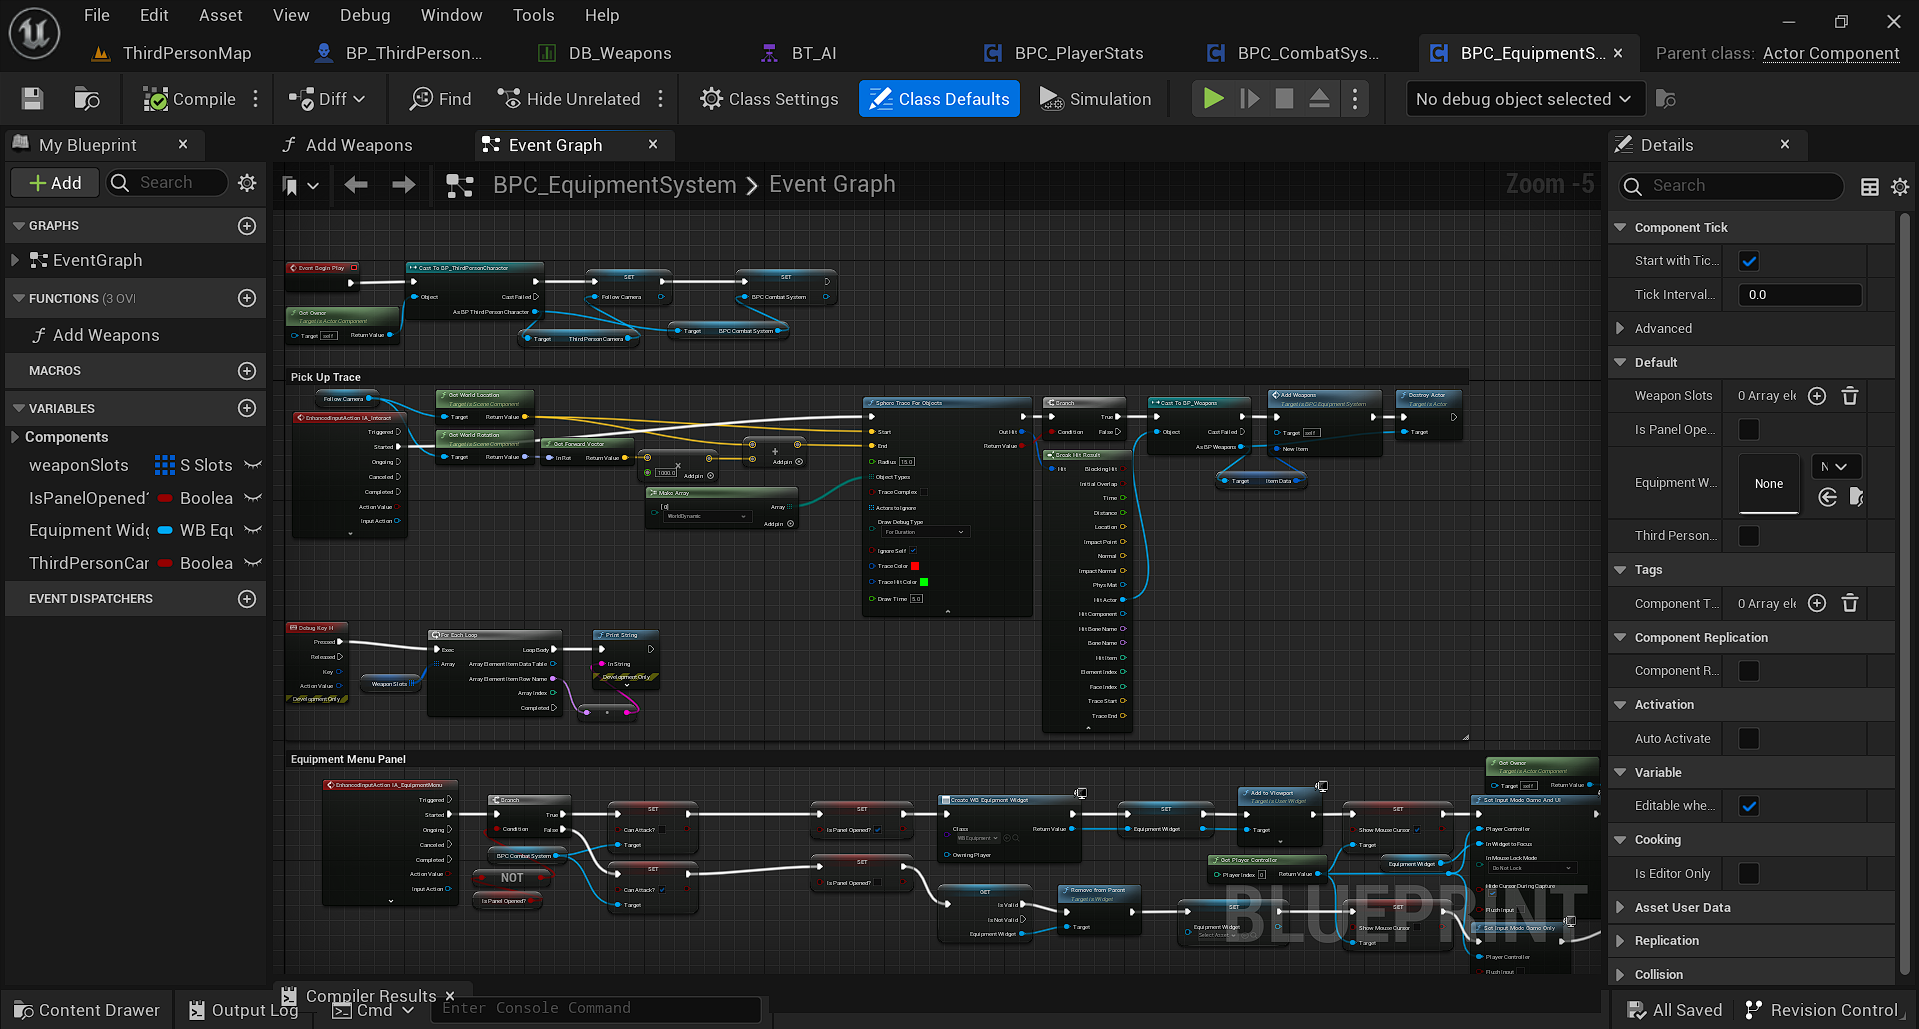
Task: Toggle ThirdPersonCamera variable visibility eye
Action: [253, 563]
